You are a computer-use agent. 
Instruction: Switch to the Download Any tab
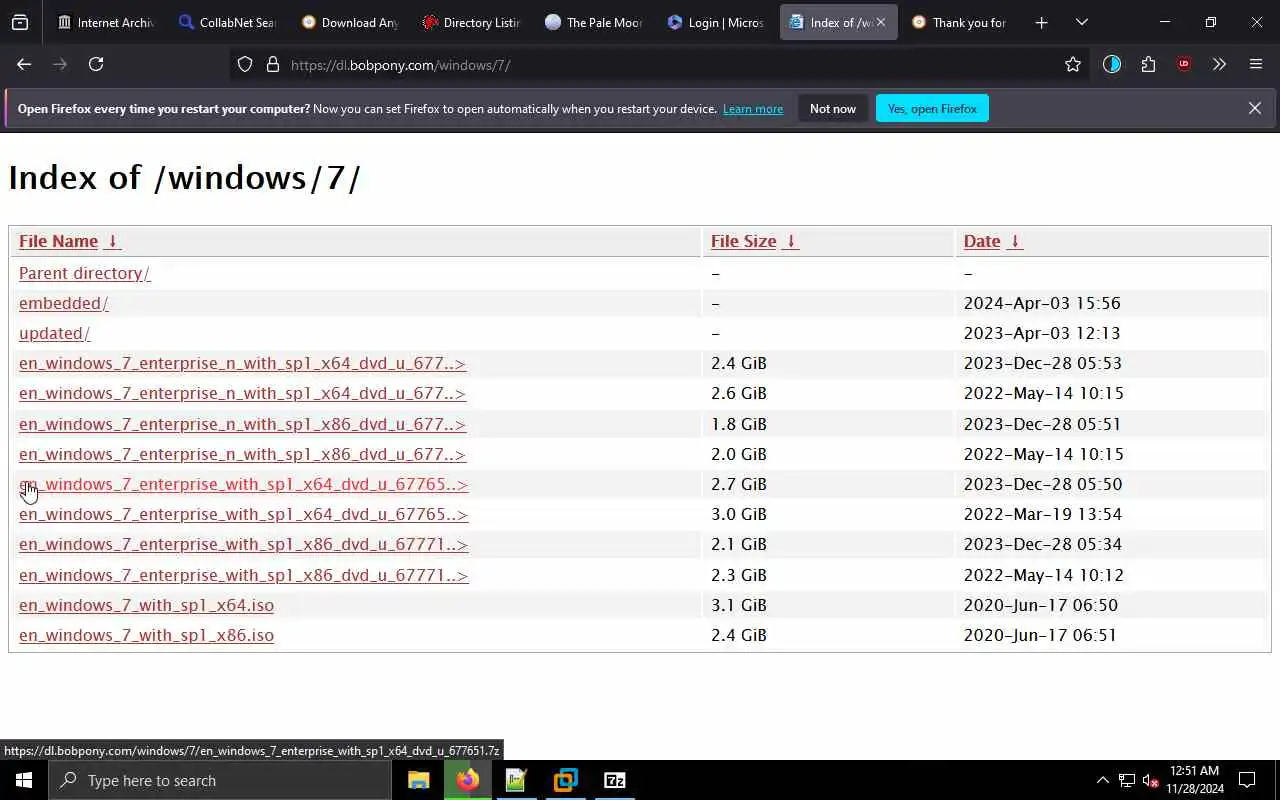tap(350, 22)
